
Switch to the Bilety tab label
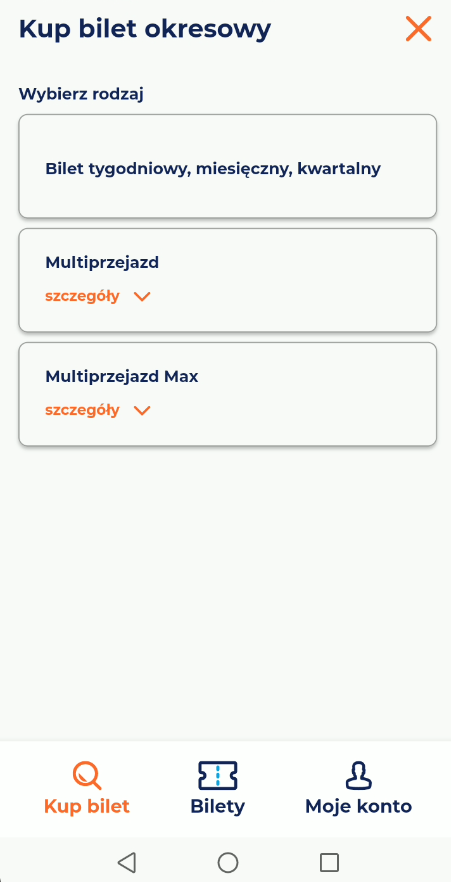pyautogui.click(x=218, y=807)
